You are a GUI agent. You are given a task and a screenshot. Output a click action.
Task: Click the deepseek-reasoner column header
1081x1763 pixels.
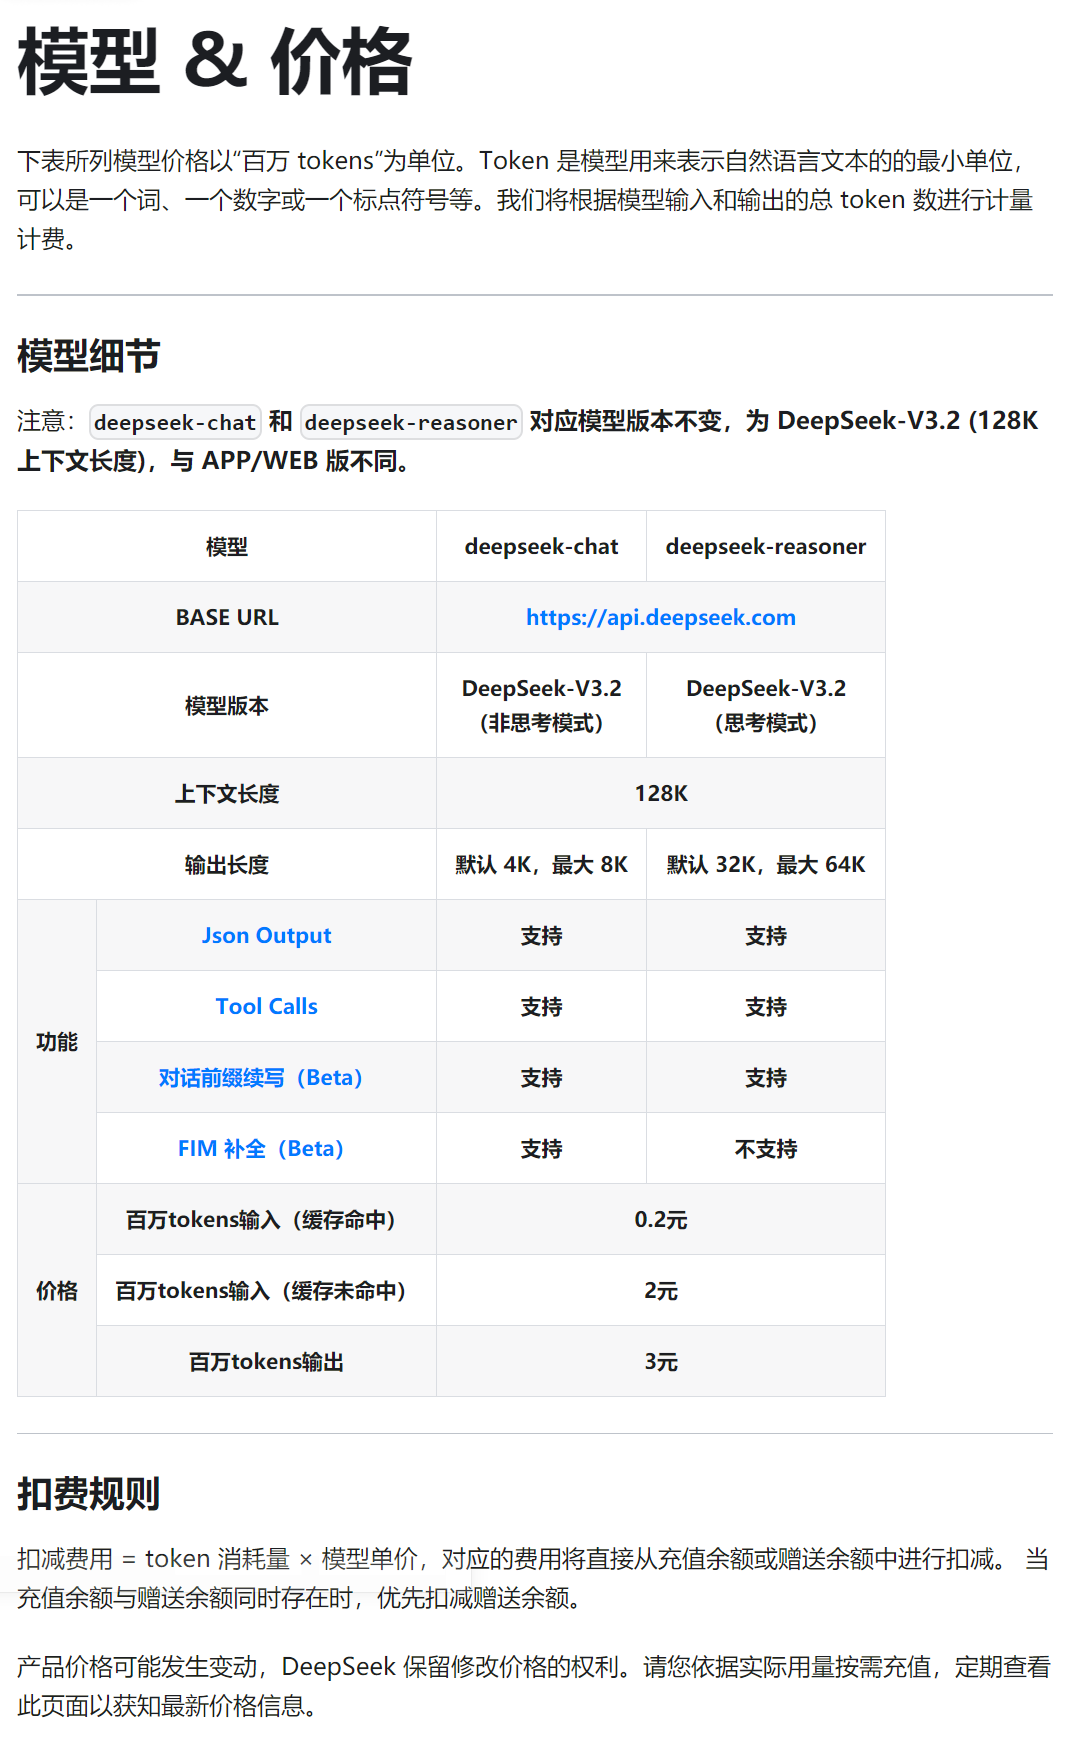(x=766, y=547)
